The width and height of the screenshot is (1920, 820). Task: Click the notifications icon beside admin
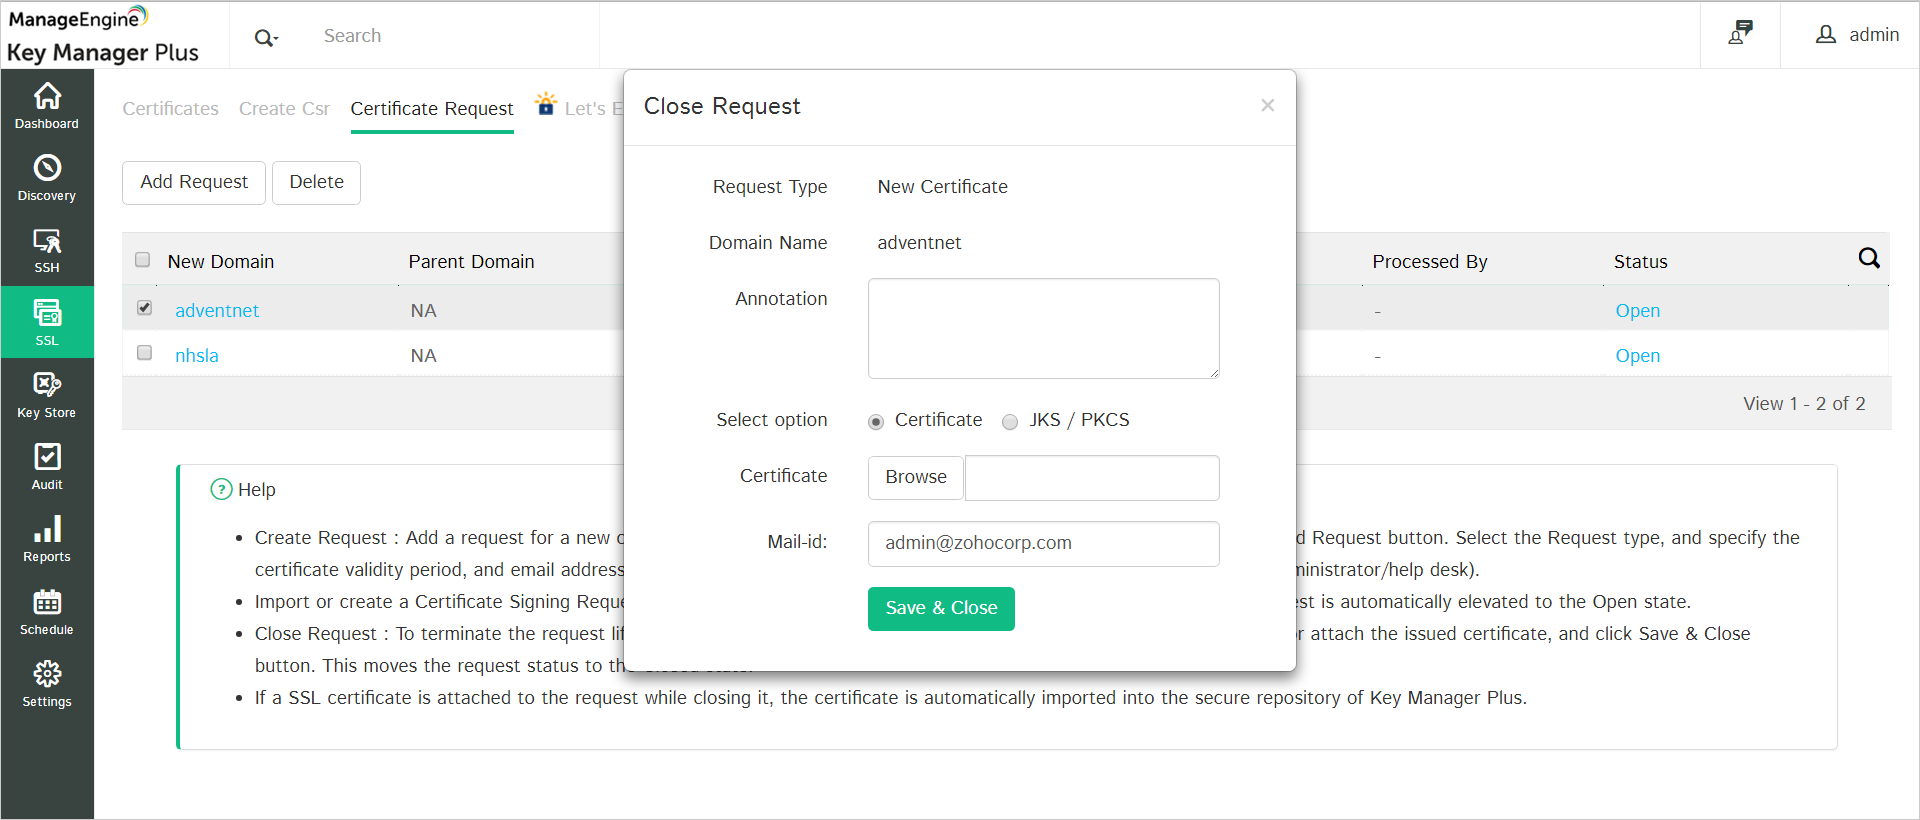(x=1740, y=34)
